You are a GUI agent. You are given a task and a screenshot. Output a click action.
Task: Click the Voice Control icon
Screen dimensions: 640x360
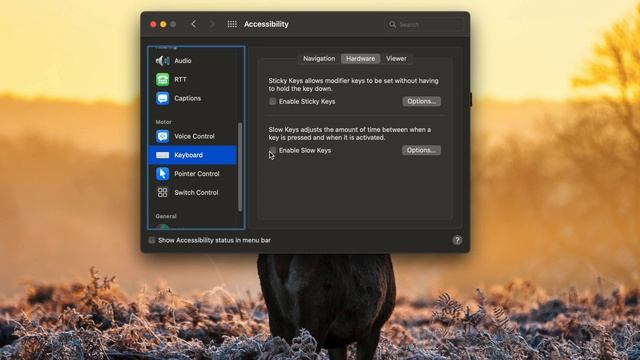pos(162,136)
